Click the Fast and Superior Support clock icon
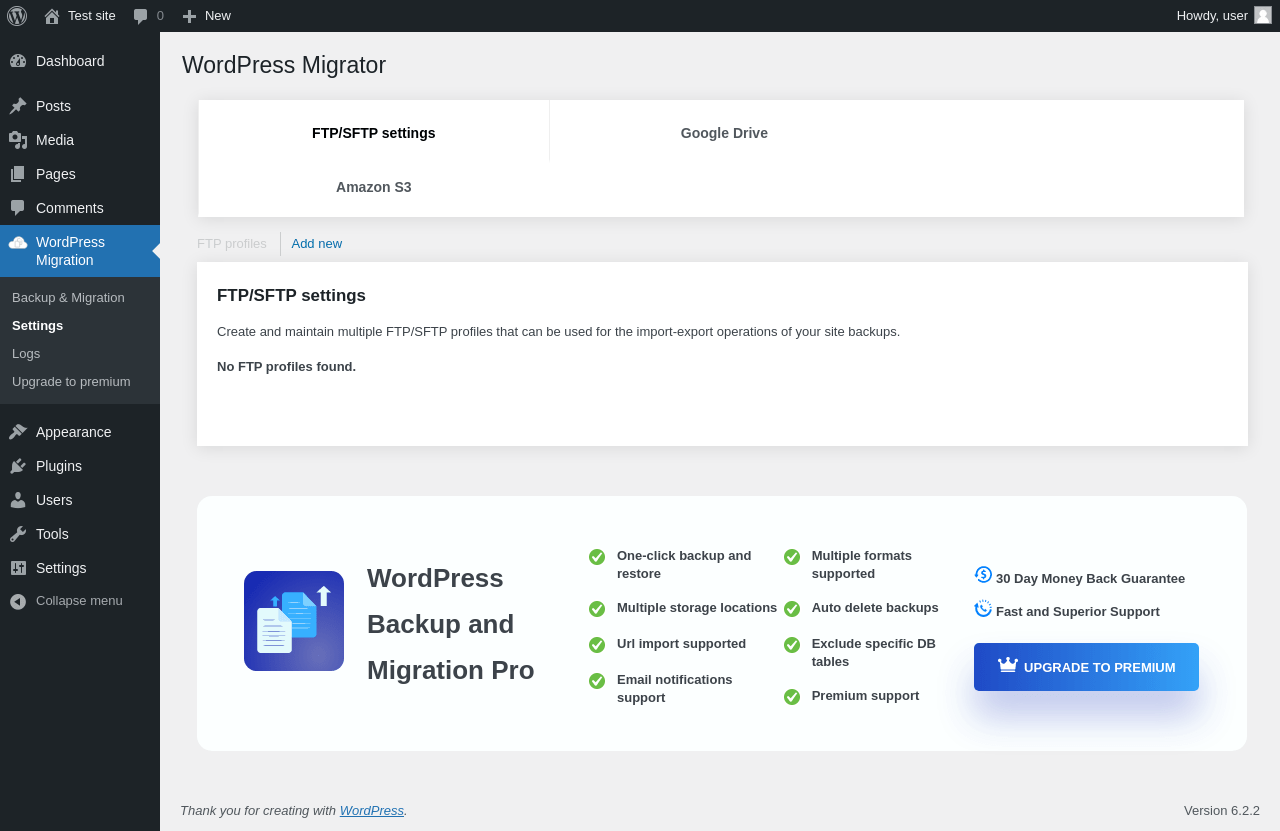1280x831 pixels. coord(983,609)
